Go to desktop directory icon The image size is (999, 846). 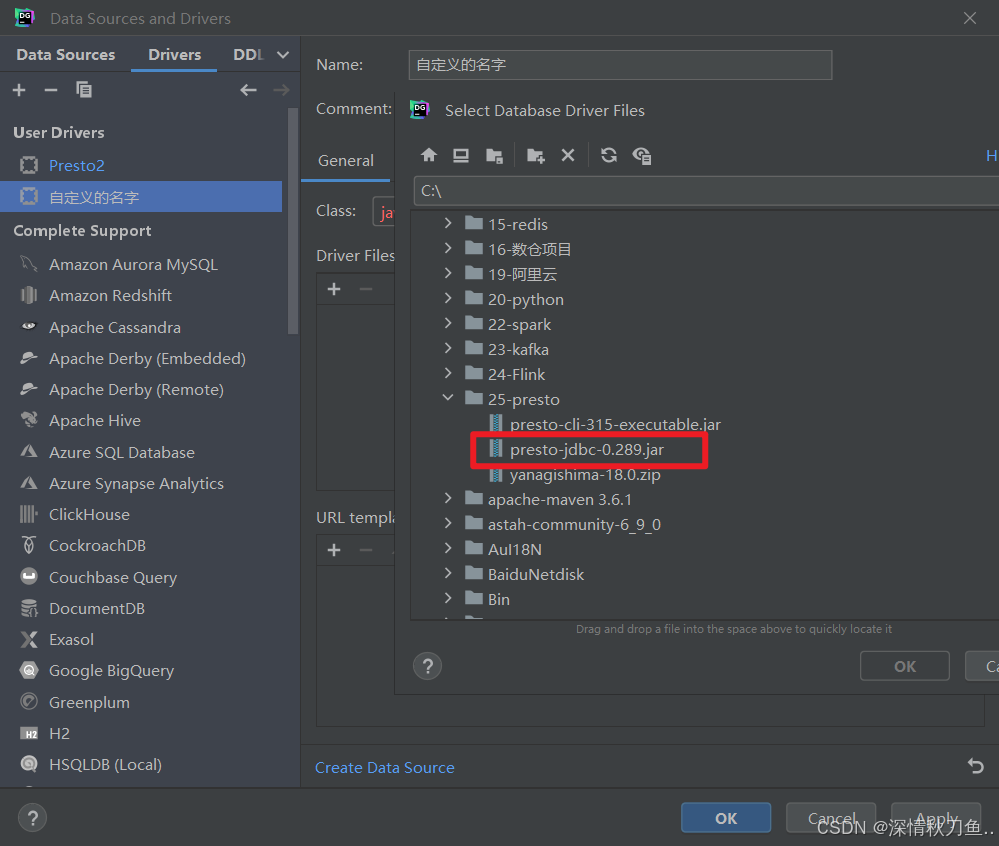tap(461, 155)
